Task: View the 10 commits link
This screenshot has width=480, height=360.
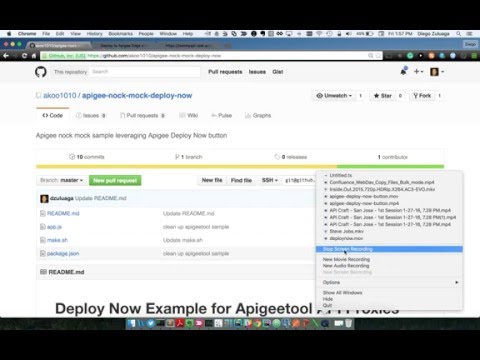Action: click(x=87, y=157)
